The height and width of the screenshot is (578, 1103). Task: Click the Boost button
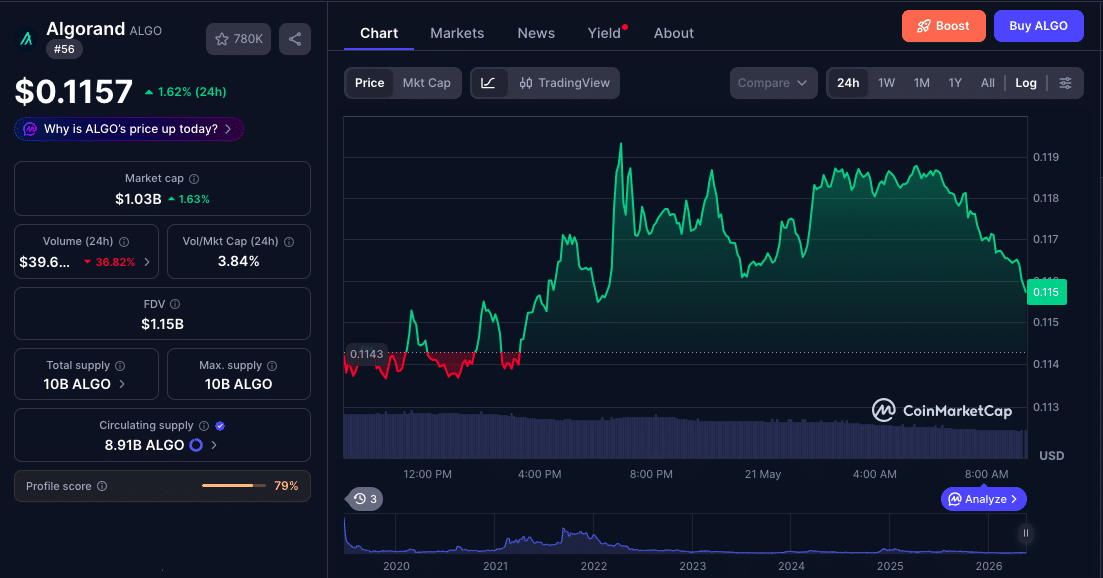click(943, 26)
